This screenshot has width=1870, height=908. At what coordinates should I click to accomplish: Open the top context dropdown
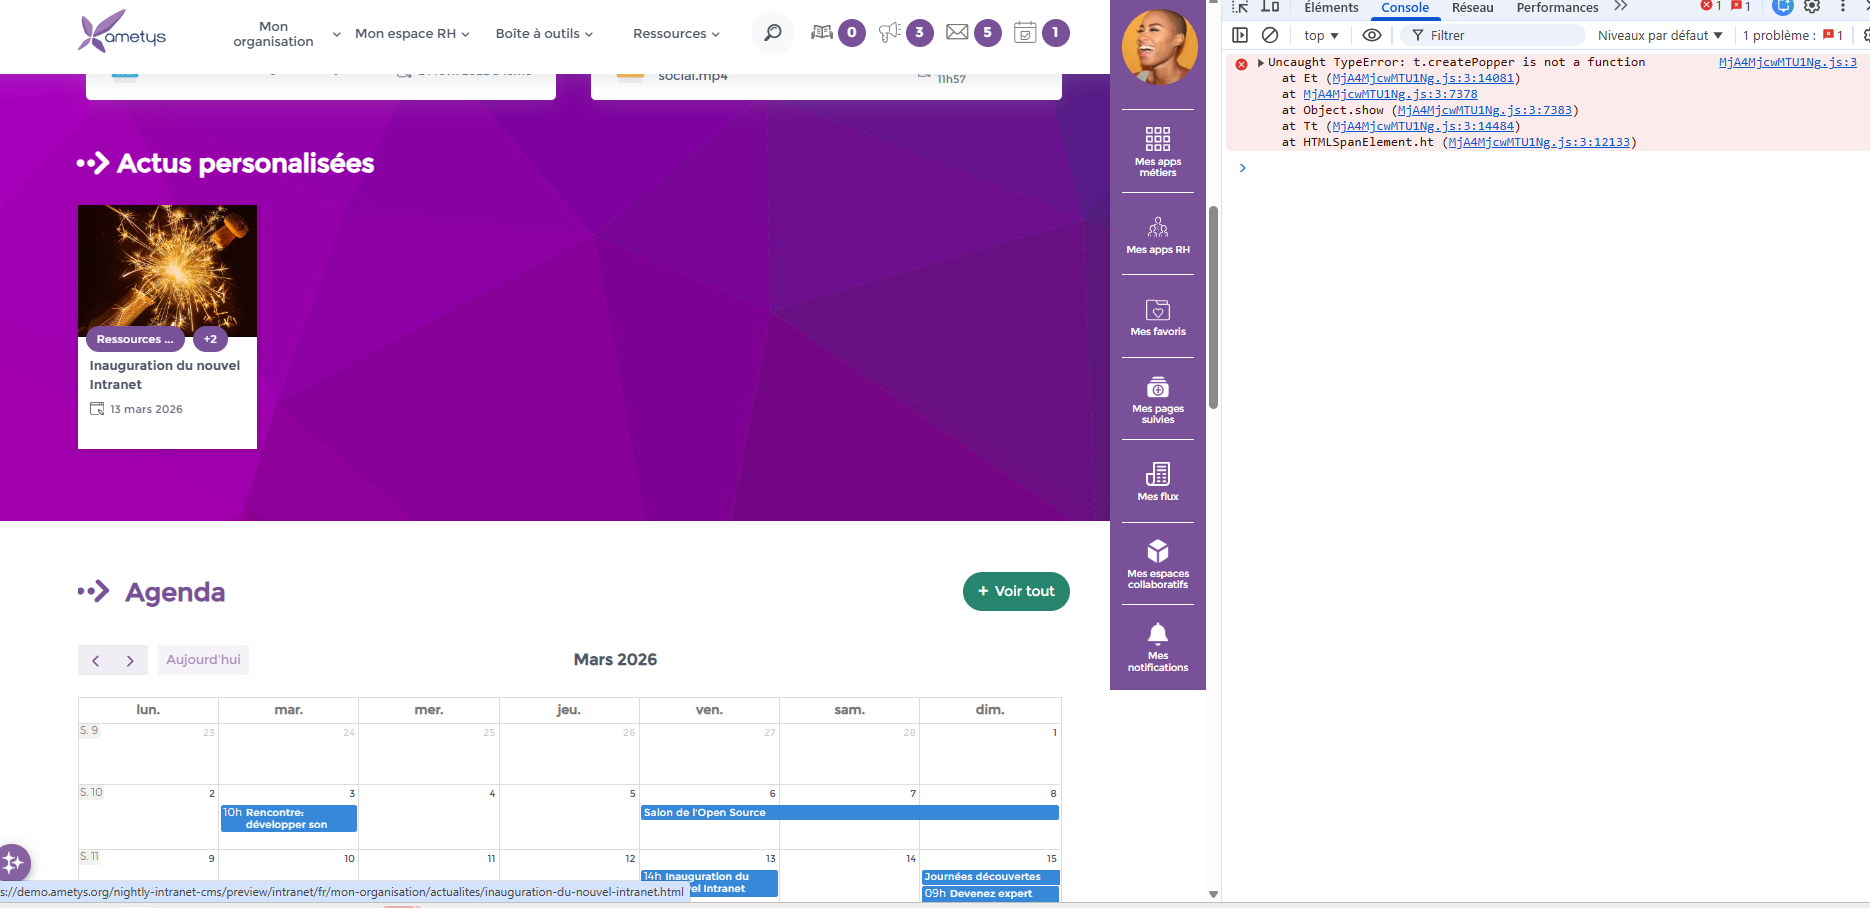(x=1320, y=35)
